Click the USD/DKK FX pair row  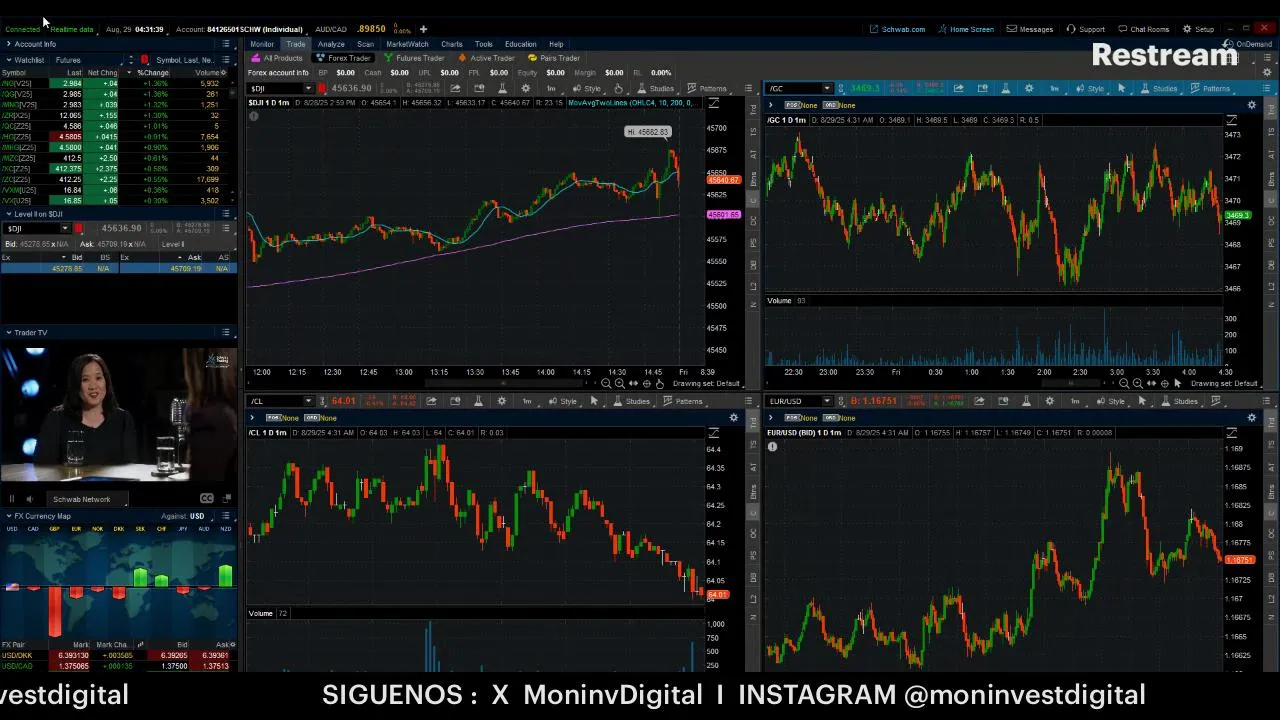tap(118, 655)
